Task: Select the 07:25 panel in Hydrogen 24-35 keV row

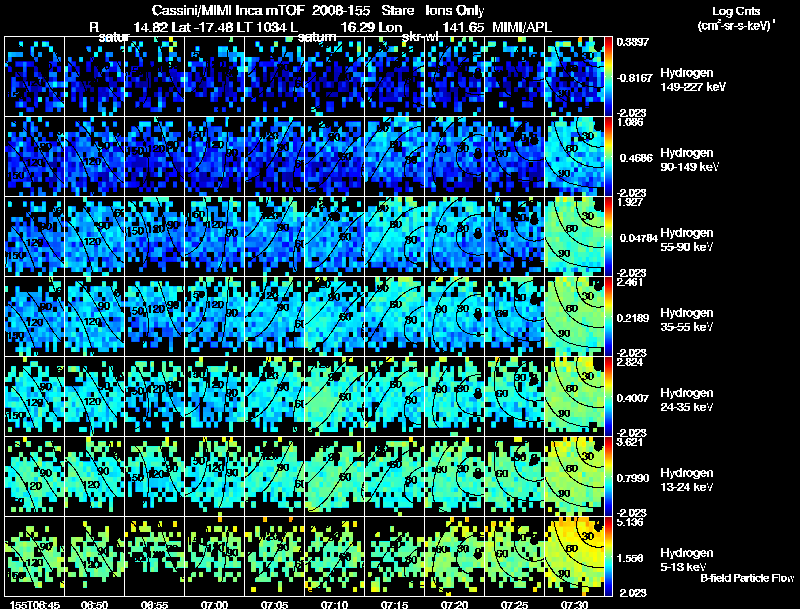Action: coord(515,396)
